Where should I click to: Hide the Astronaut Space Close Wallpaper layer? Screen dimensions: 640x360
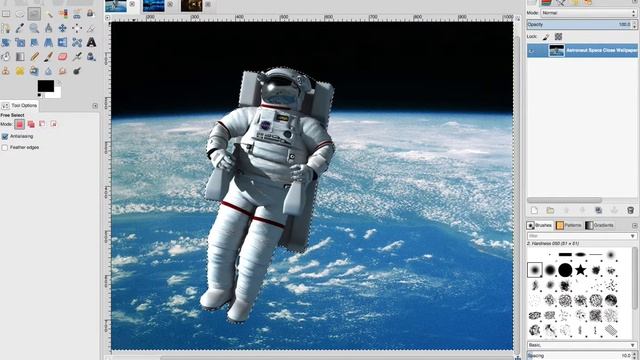pos(532,51)
